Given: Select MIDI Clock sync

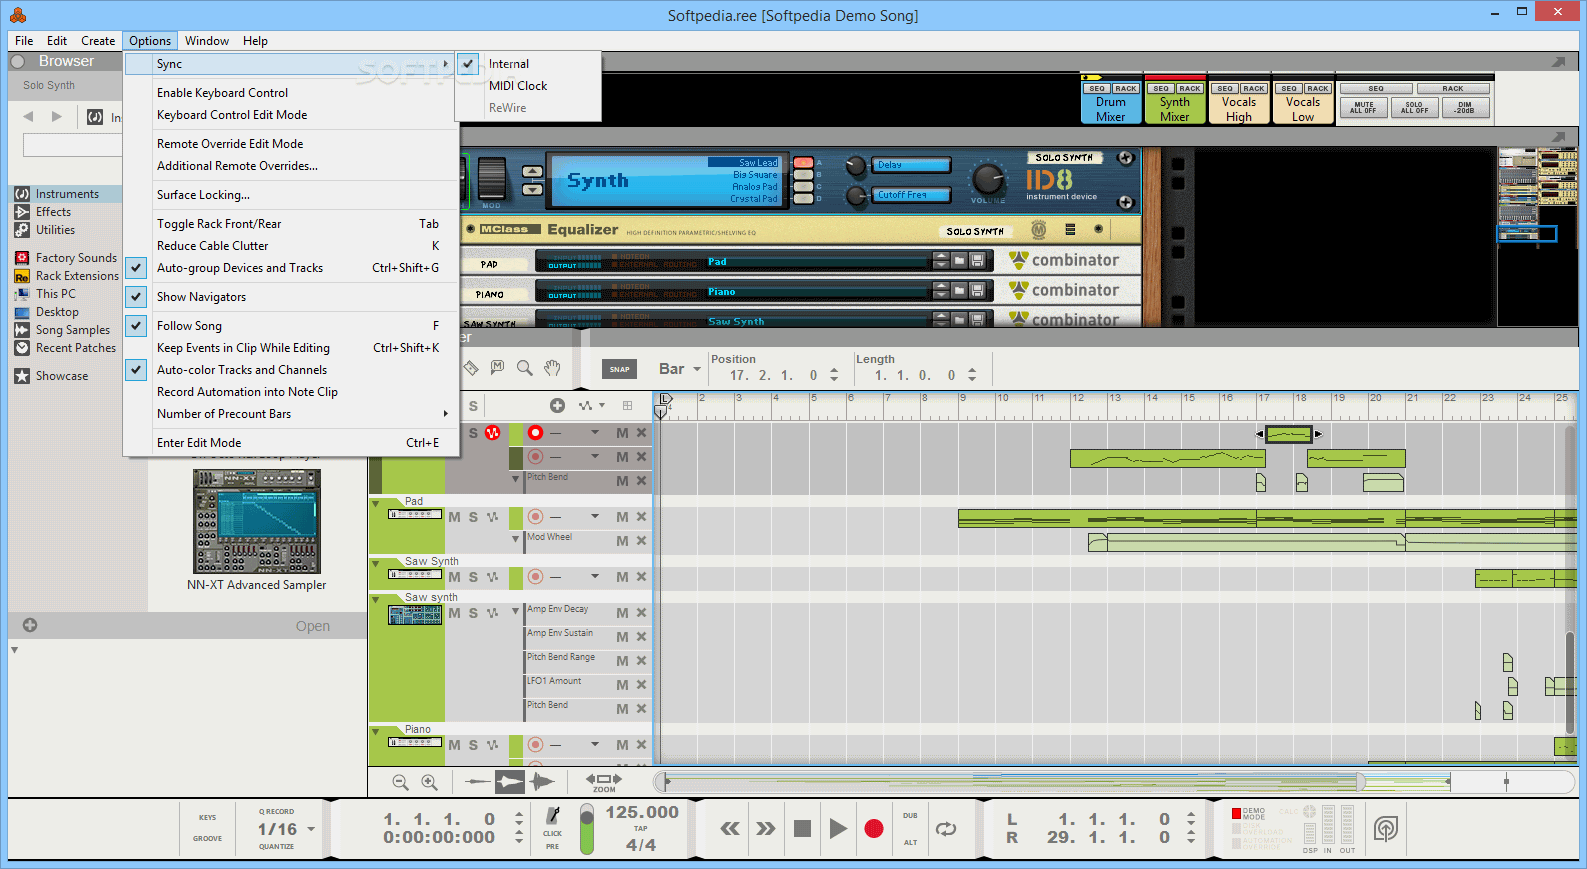Looking at the screenshot, I should pyautogui.click(x=528, y=86).
